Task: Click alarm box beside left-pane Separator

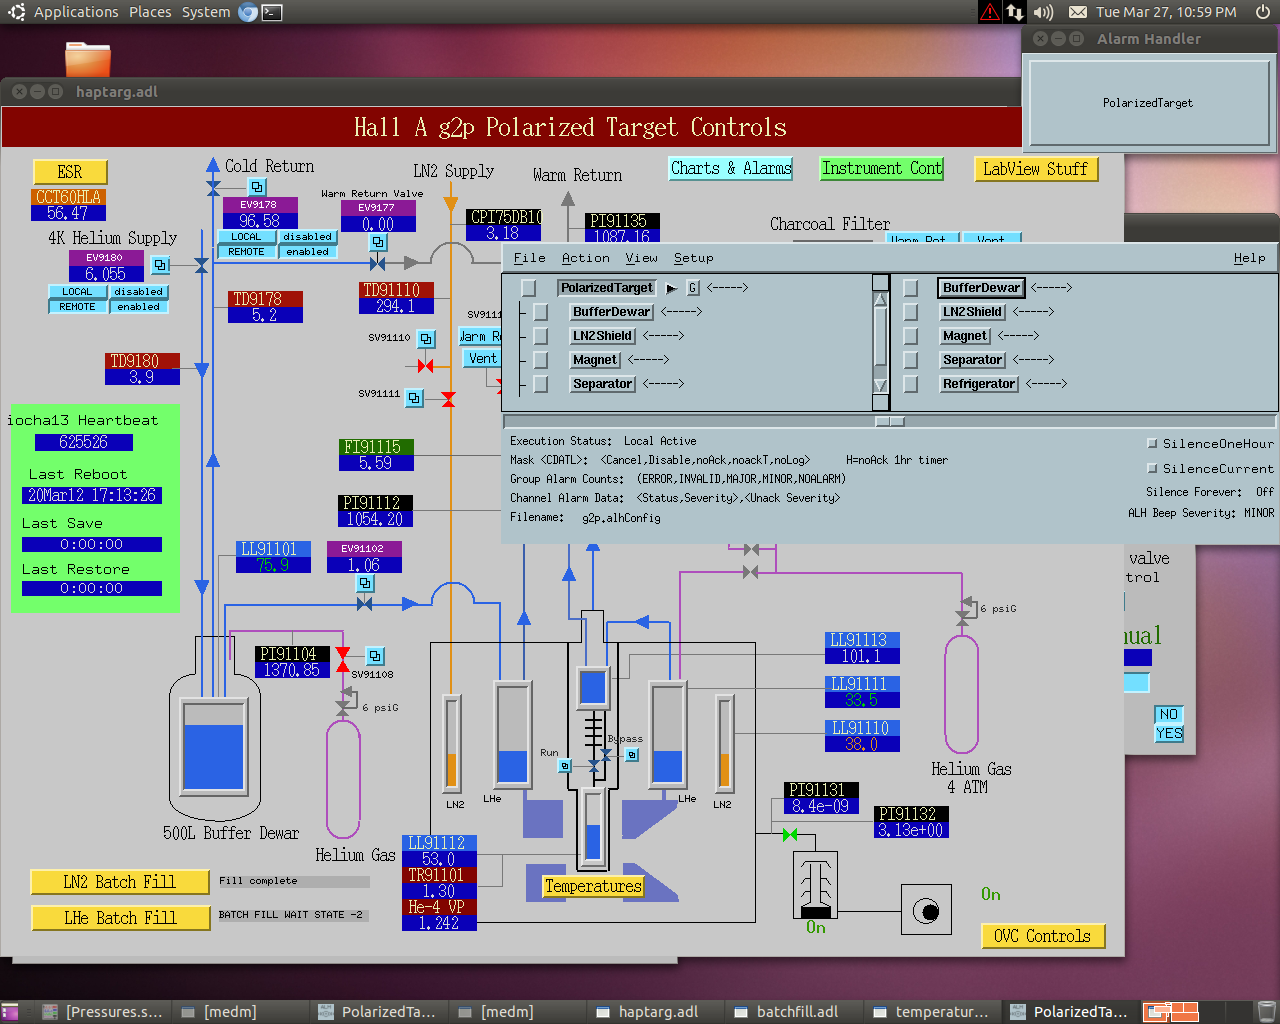Action: 540,384
